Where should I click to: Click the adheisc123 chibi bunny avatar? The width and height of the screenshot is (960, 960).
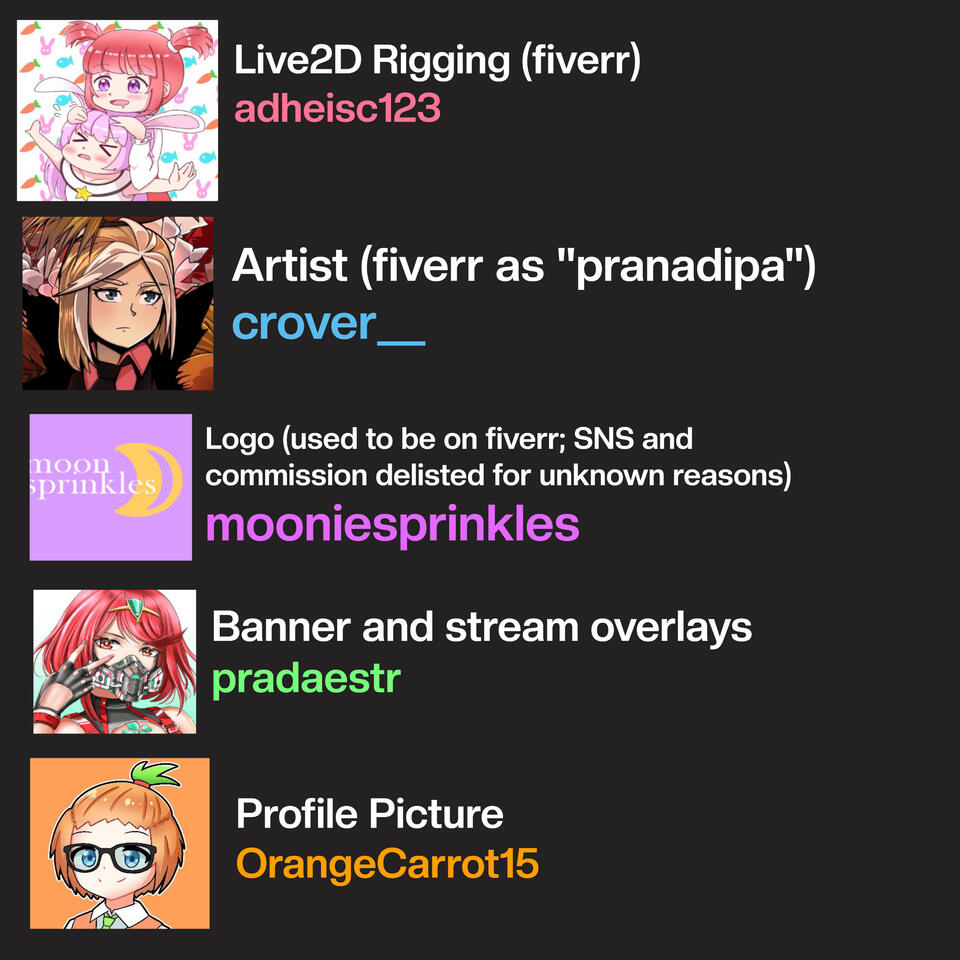pos(117,110)
